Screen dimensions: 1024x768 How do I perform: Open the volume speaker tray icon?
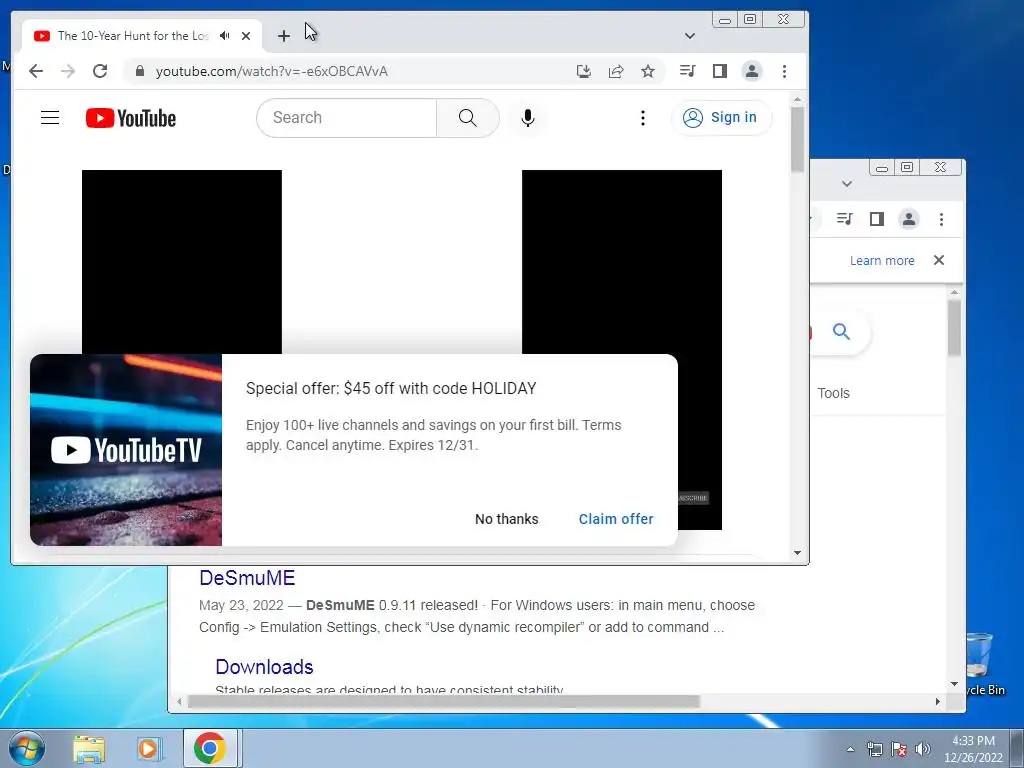click(922, 749)
